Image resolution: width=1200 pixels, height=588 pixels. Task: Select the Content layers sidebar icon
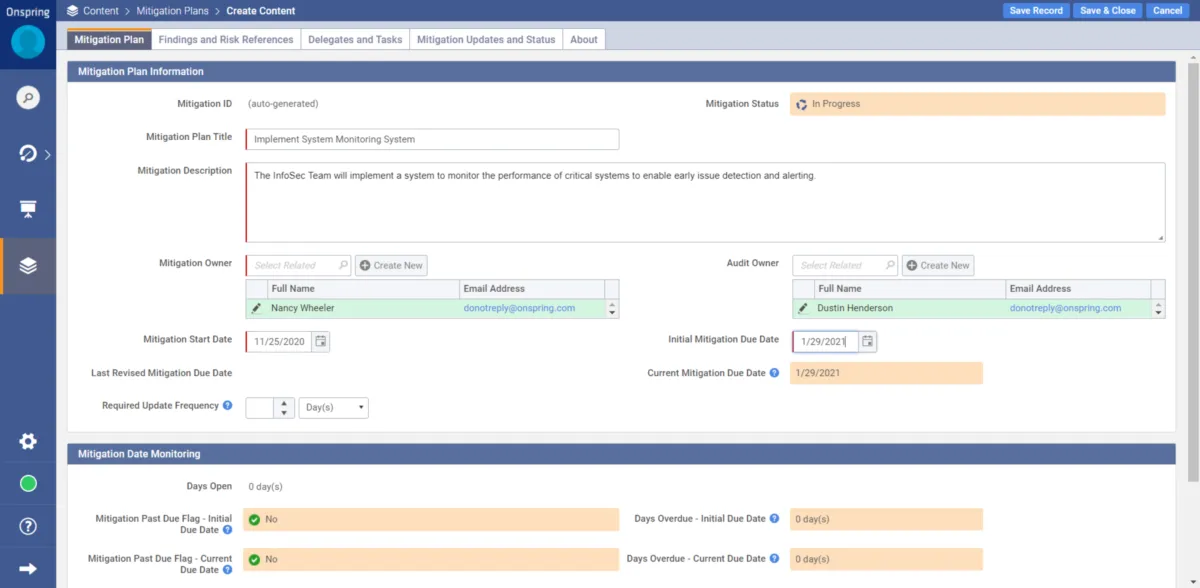coord(28,266)
